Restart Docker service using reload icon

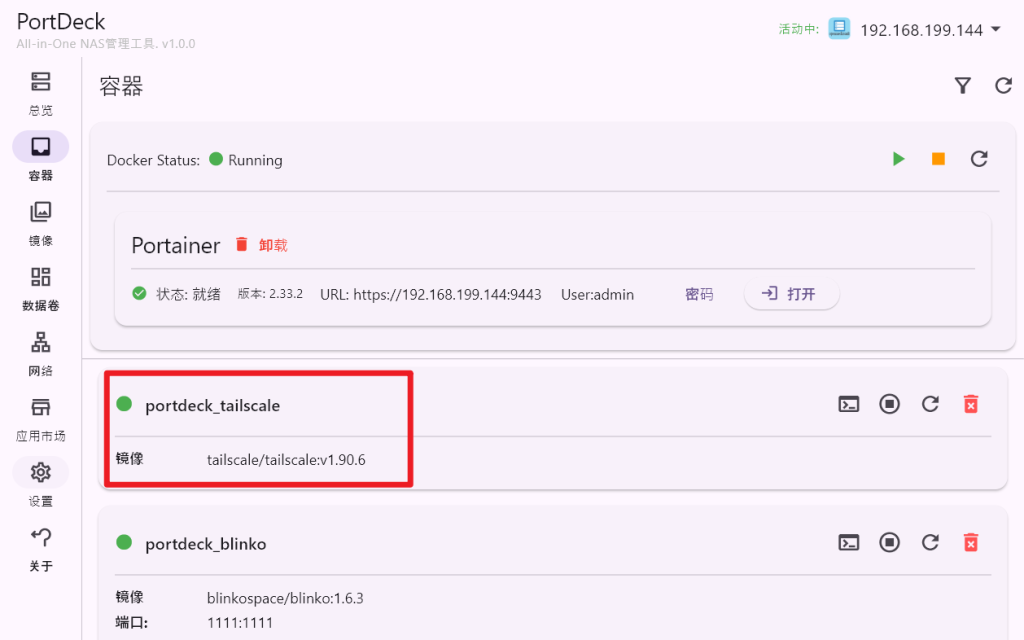(x=979, y=159)
